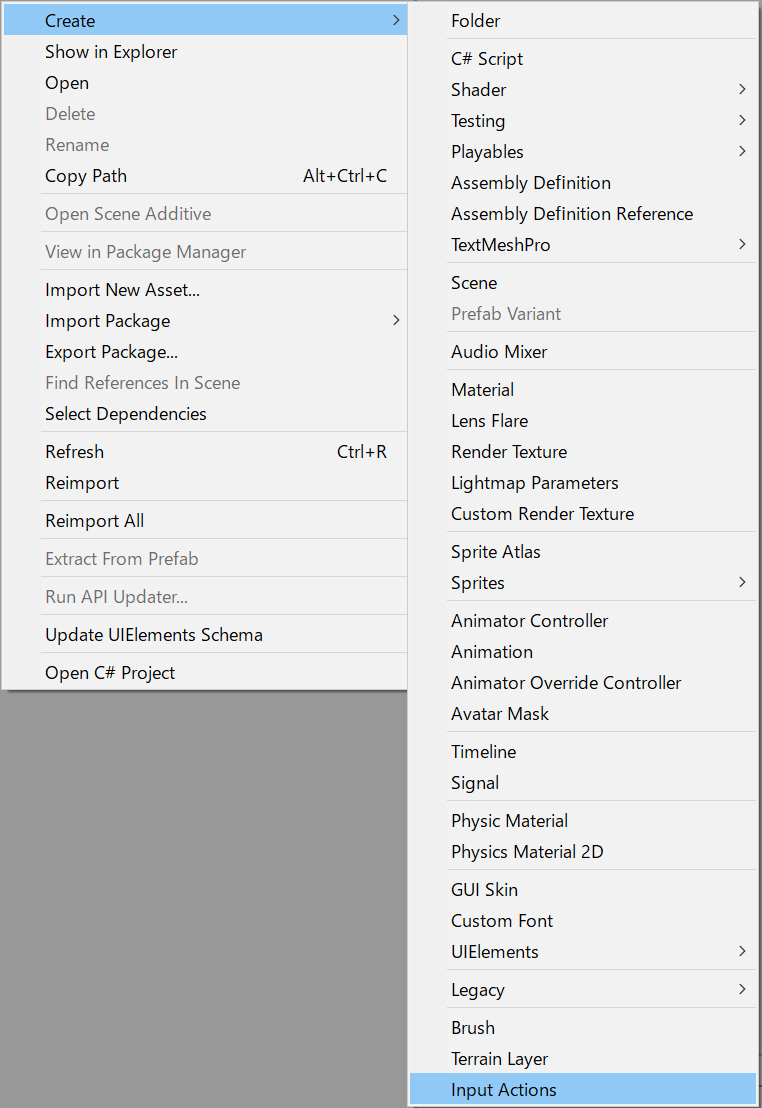Create a new Terrain Layer

[x=582, y=1059]
